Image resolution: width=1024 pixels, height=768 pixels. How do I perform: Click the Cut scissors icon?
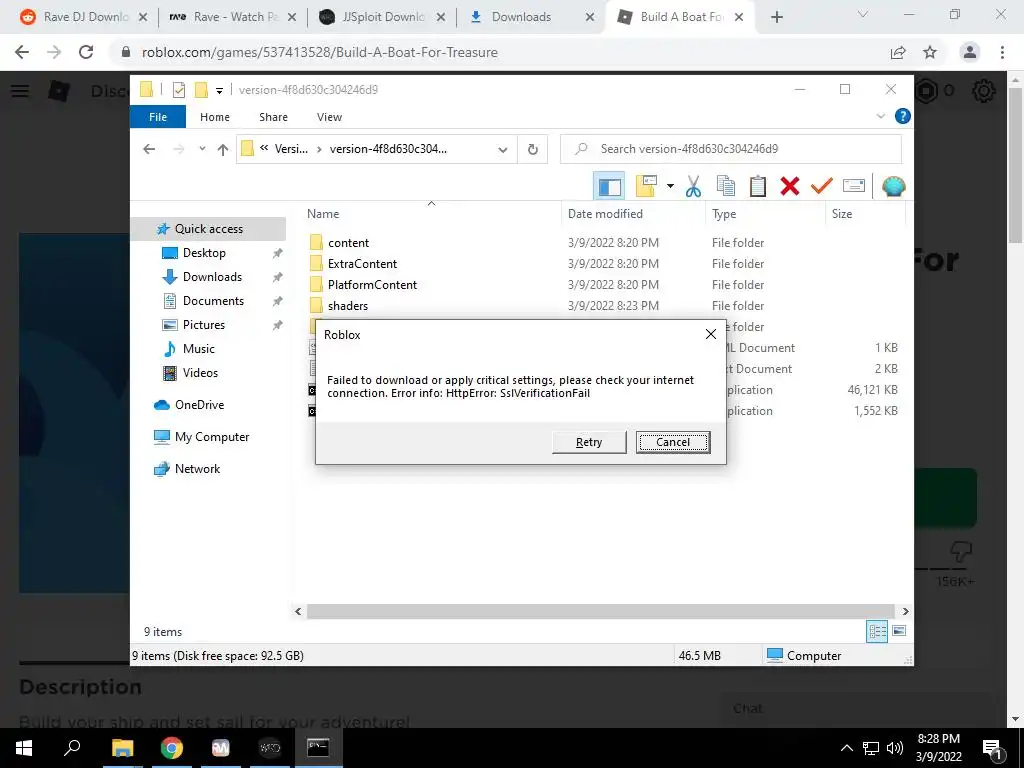click(x=693, y=186)
